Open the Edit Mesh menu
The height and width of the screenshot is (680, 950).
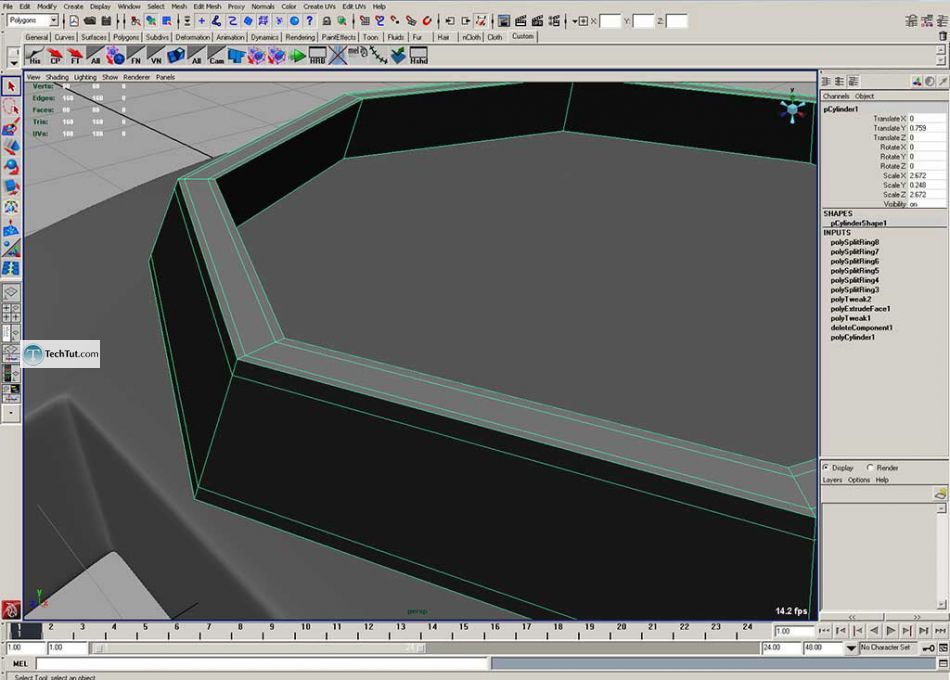pos(207,6)
